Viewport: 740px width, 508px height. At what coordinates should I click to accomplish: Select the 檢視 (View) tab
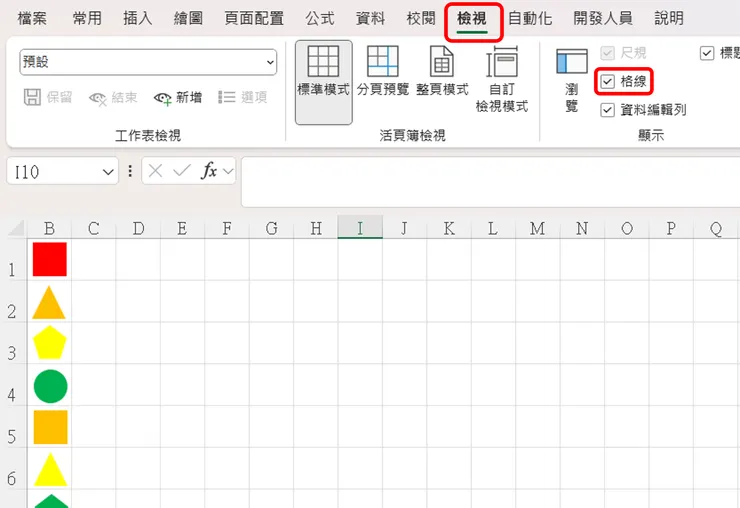point(472,18)
